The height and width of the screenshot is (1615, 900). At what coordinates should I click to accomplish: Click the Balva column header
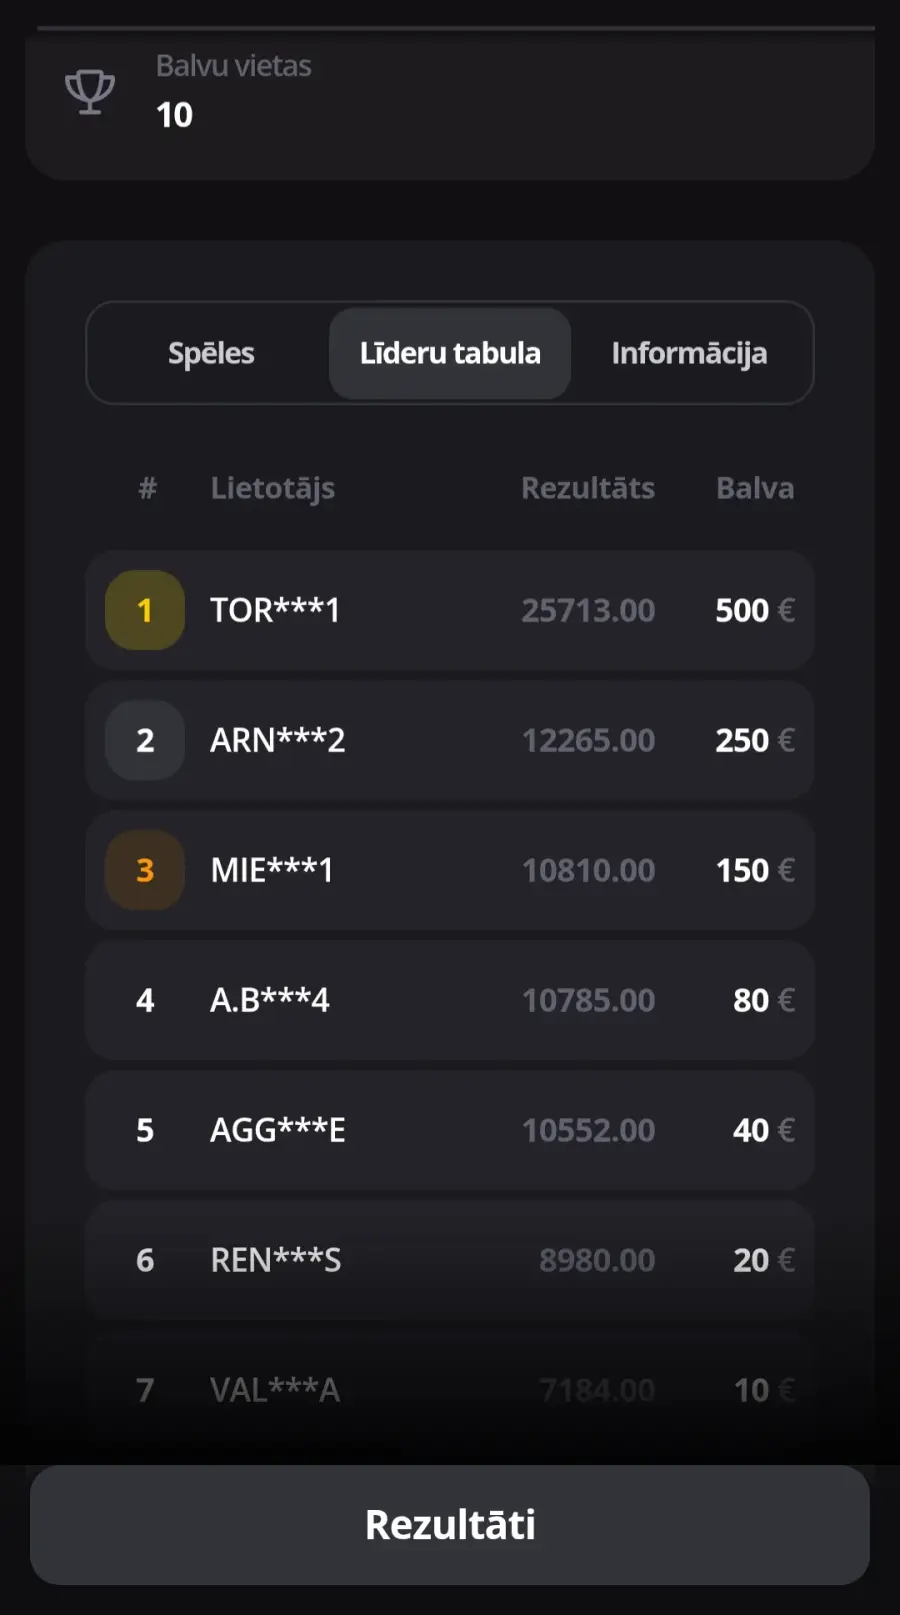(x=755, y=488)
